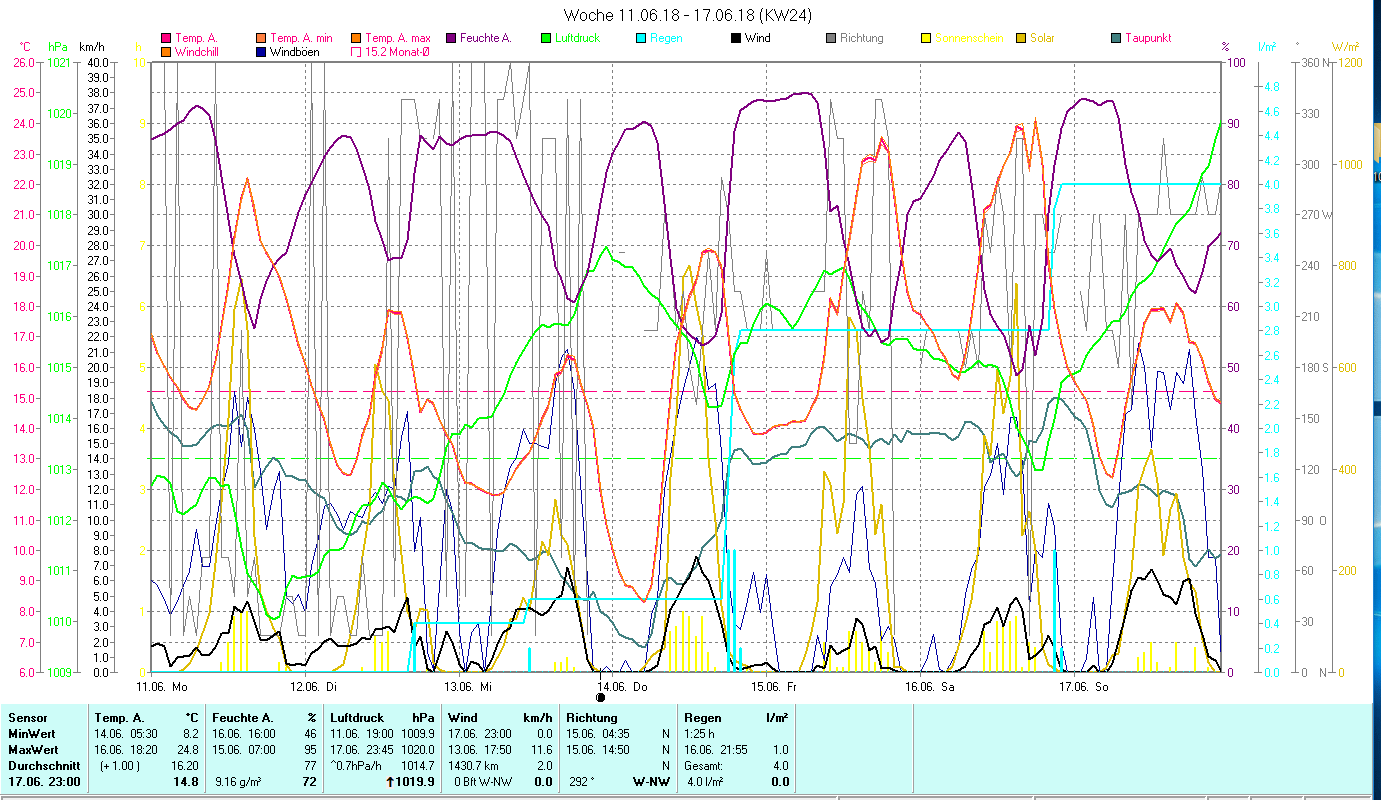Click the absolute humidity value 9.16 g/m²
The height and width of the screenshot is (800, 1381).
click(x=238, y=782)
